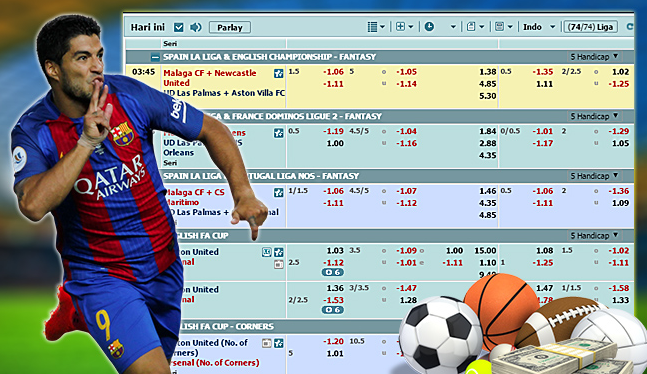The width and height of the screenshot is (647, 374).
Task: Bet FA Cup handicap odds 1.36
Action: coord(335,288)
